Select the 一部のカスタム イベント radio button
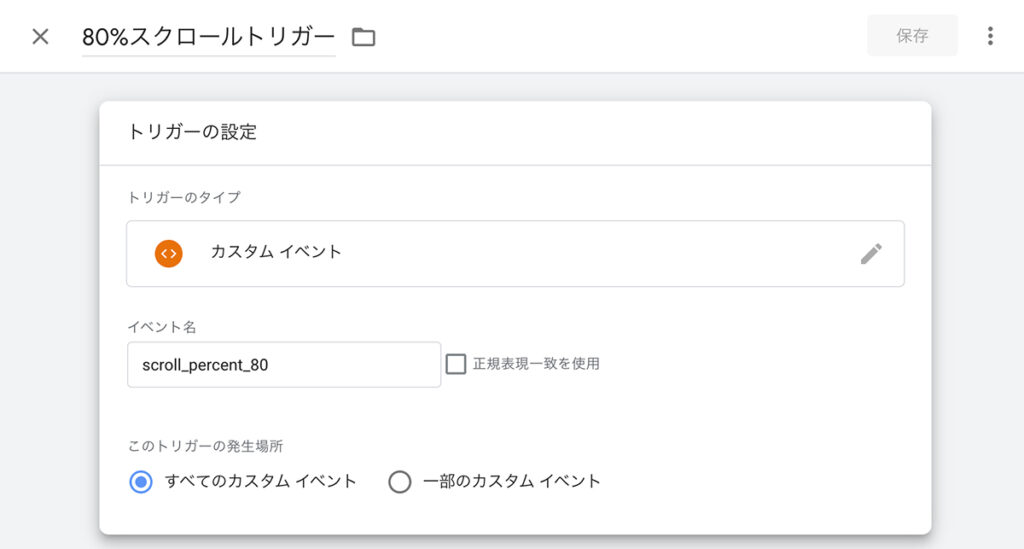1024x549 pixels. point(400,482)
